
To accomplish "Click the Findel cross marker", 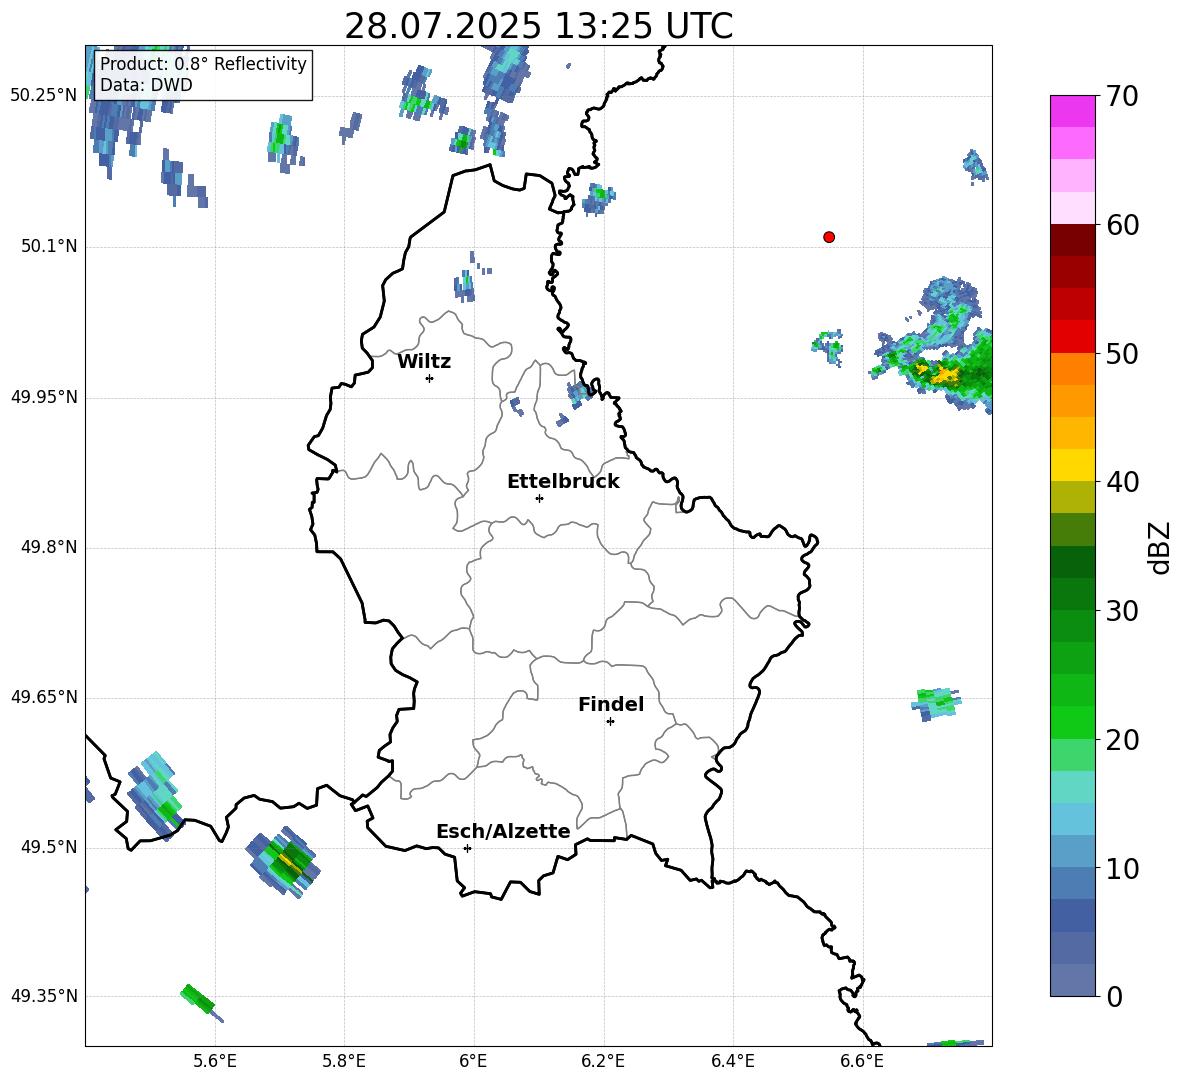I will coord(610,721).
